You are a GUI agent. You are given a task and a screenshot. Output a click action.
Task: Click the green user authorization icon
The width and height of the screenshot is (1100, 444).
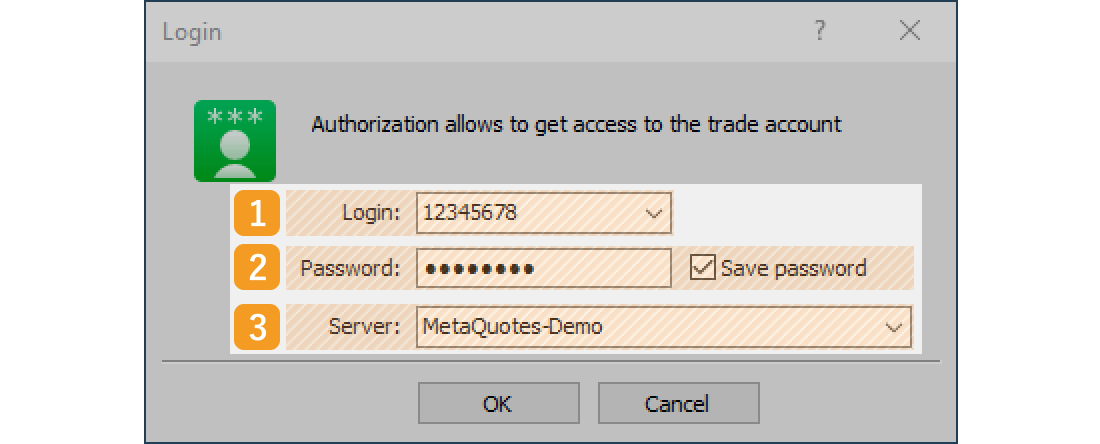[235, 141]
